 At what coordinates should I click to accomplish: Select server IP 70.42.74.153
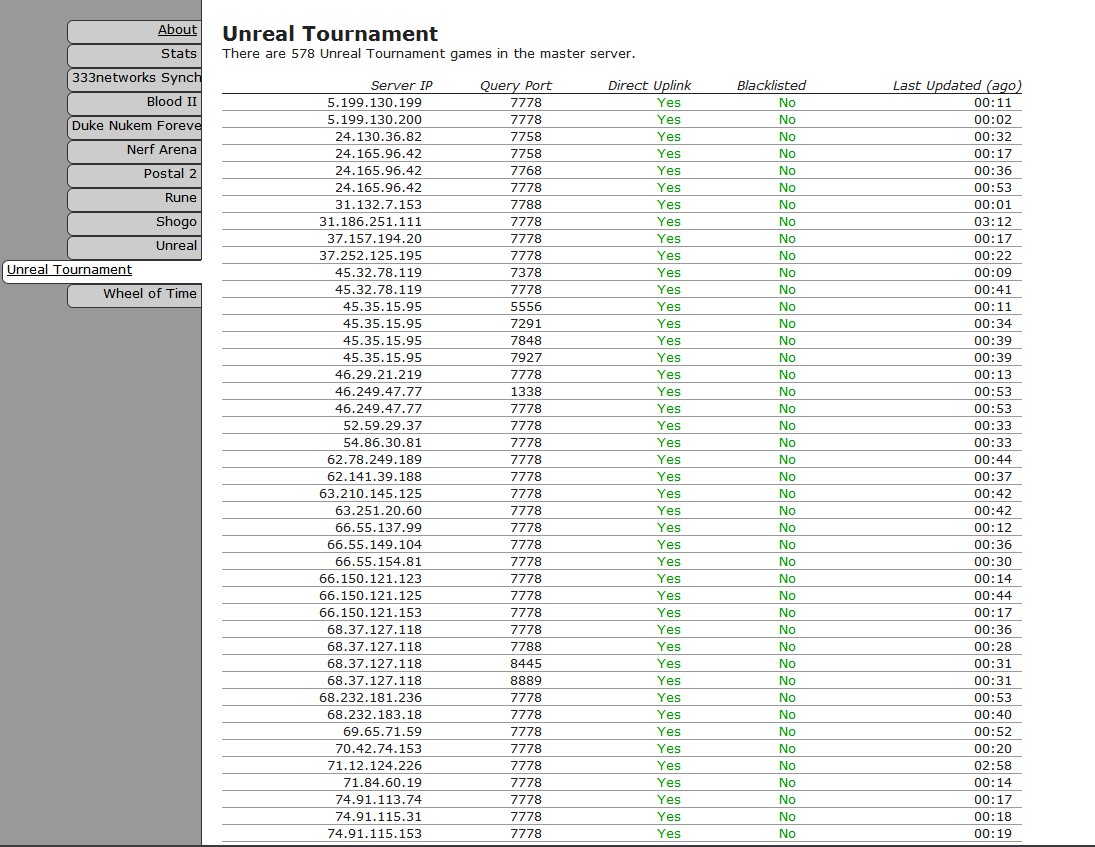point(379,749)
